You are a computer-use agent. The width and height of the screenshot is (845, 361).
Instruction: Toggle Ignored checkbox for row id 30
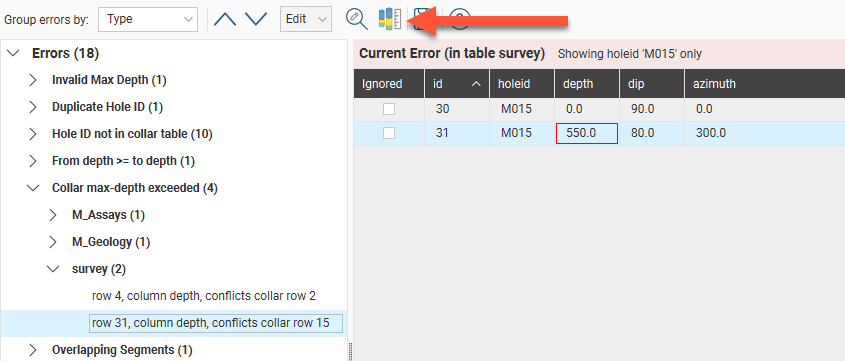(389, 109)
